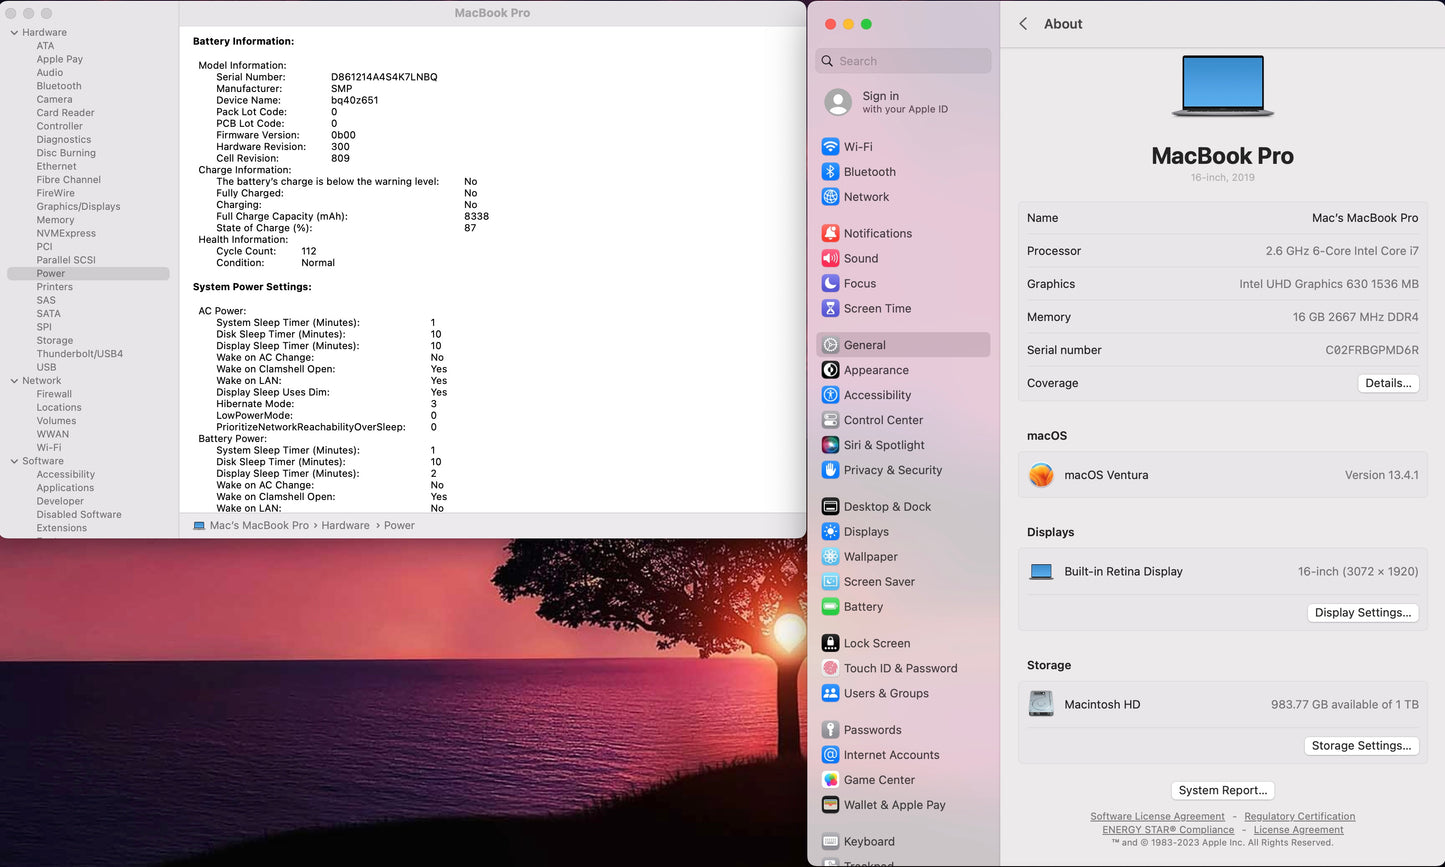Open Touch ID & Password fingerprint icon
The image size is (1445, 867).
point(830,668)
